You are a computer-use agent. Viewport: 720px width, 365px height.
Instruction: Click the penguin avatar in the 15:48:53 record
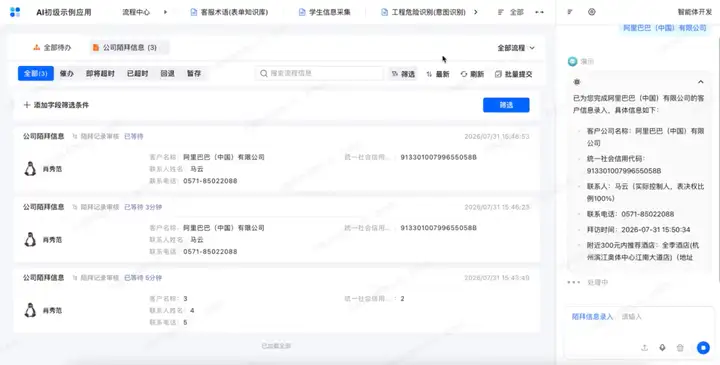click(30, 169)
